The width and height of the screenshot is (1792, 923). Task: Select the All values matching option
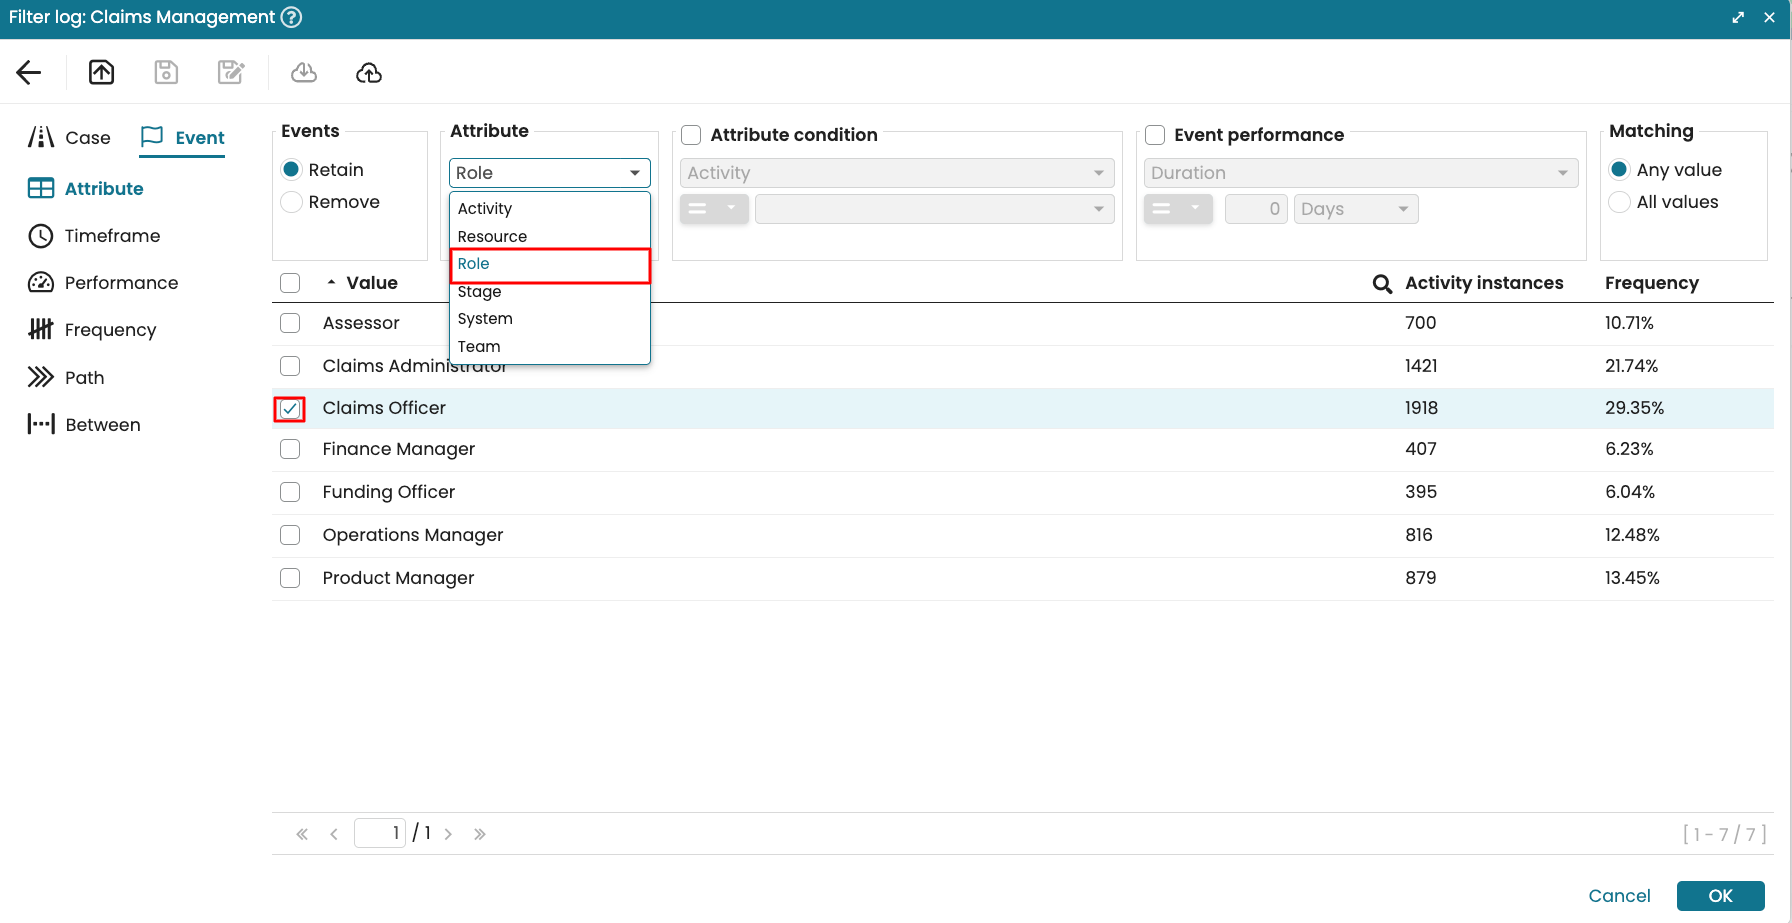pos(1619,202)
